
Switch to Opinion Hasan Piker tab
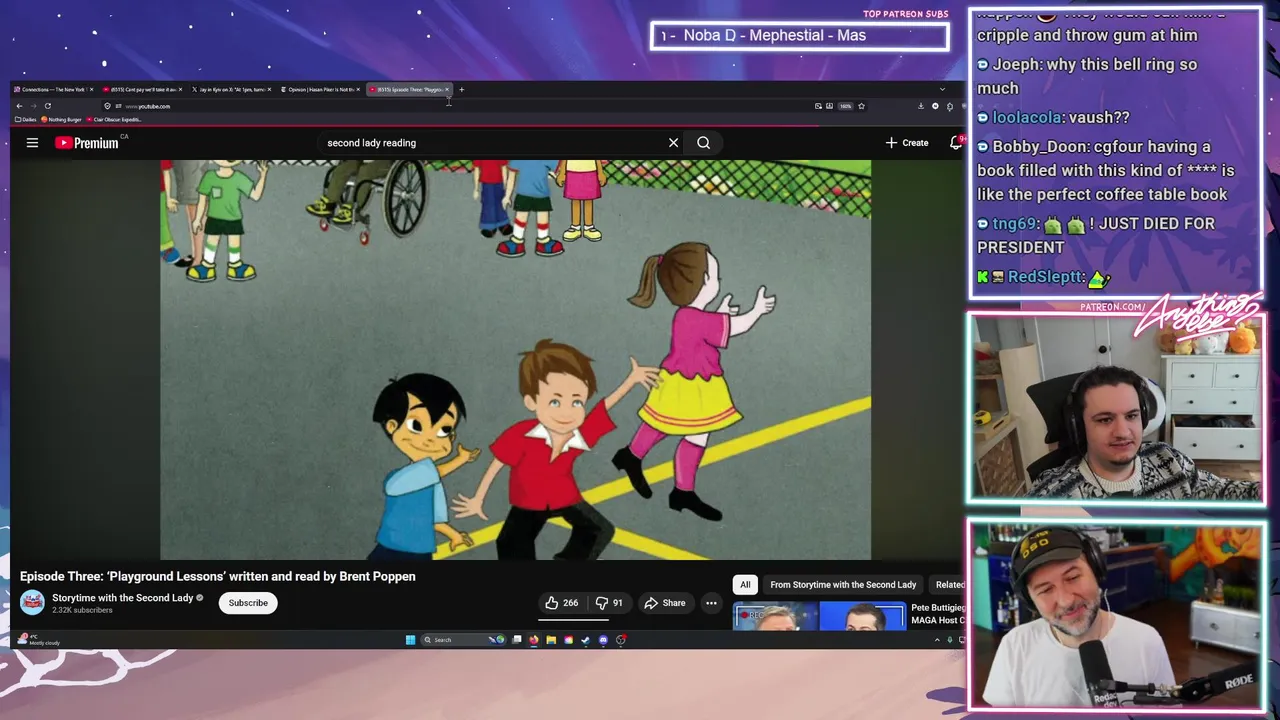(320, 90)
